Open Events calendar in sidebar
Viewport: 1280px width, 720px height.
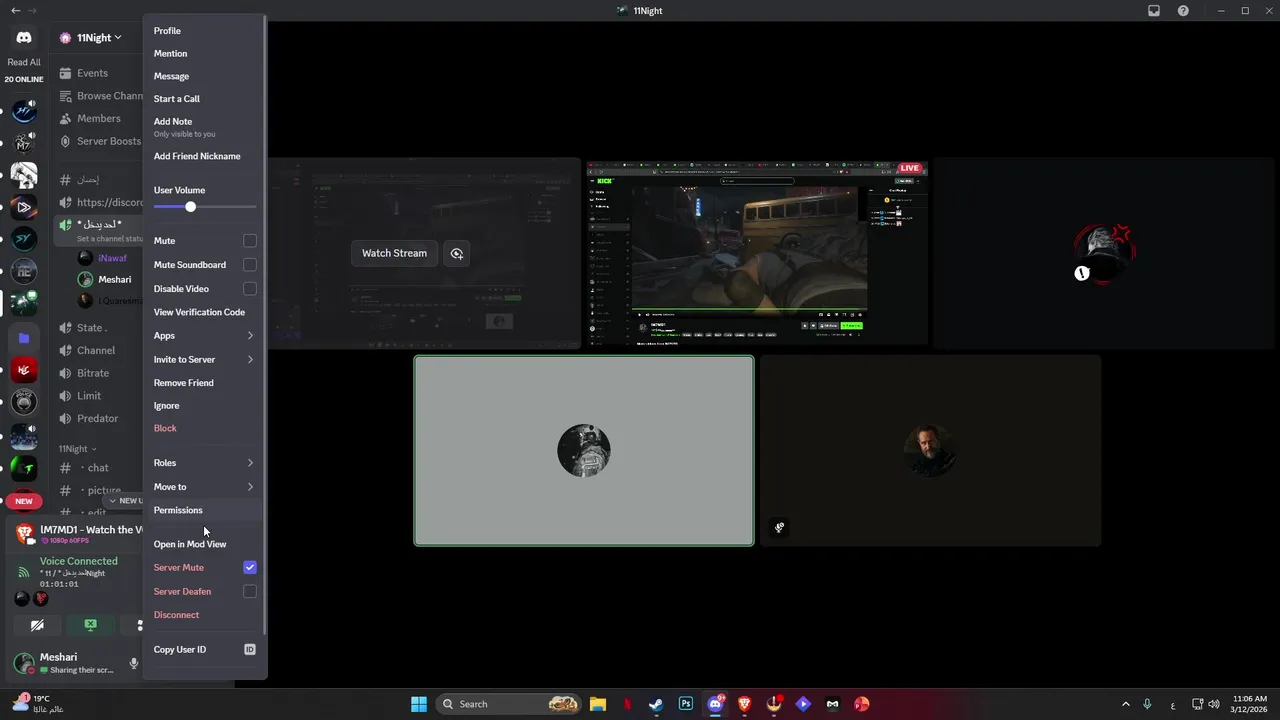92,73
